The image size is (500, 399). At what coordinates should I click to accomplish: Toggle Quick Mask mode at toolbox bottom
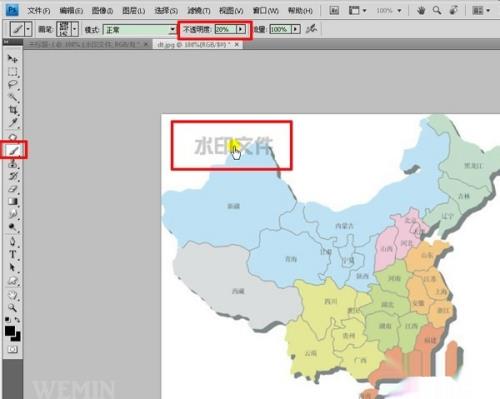pyautogui.click(x=13, y=349)
